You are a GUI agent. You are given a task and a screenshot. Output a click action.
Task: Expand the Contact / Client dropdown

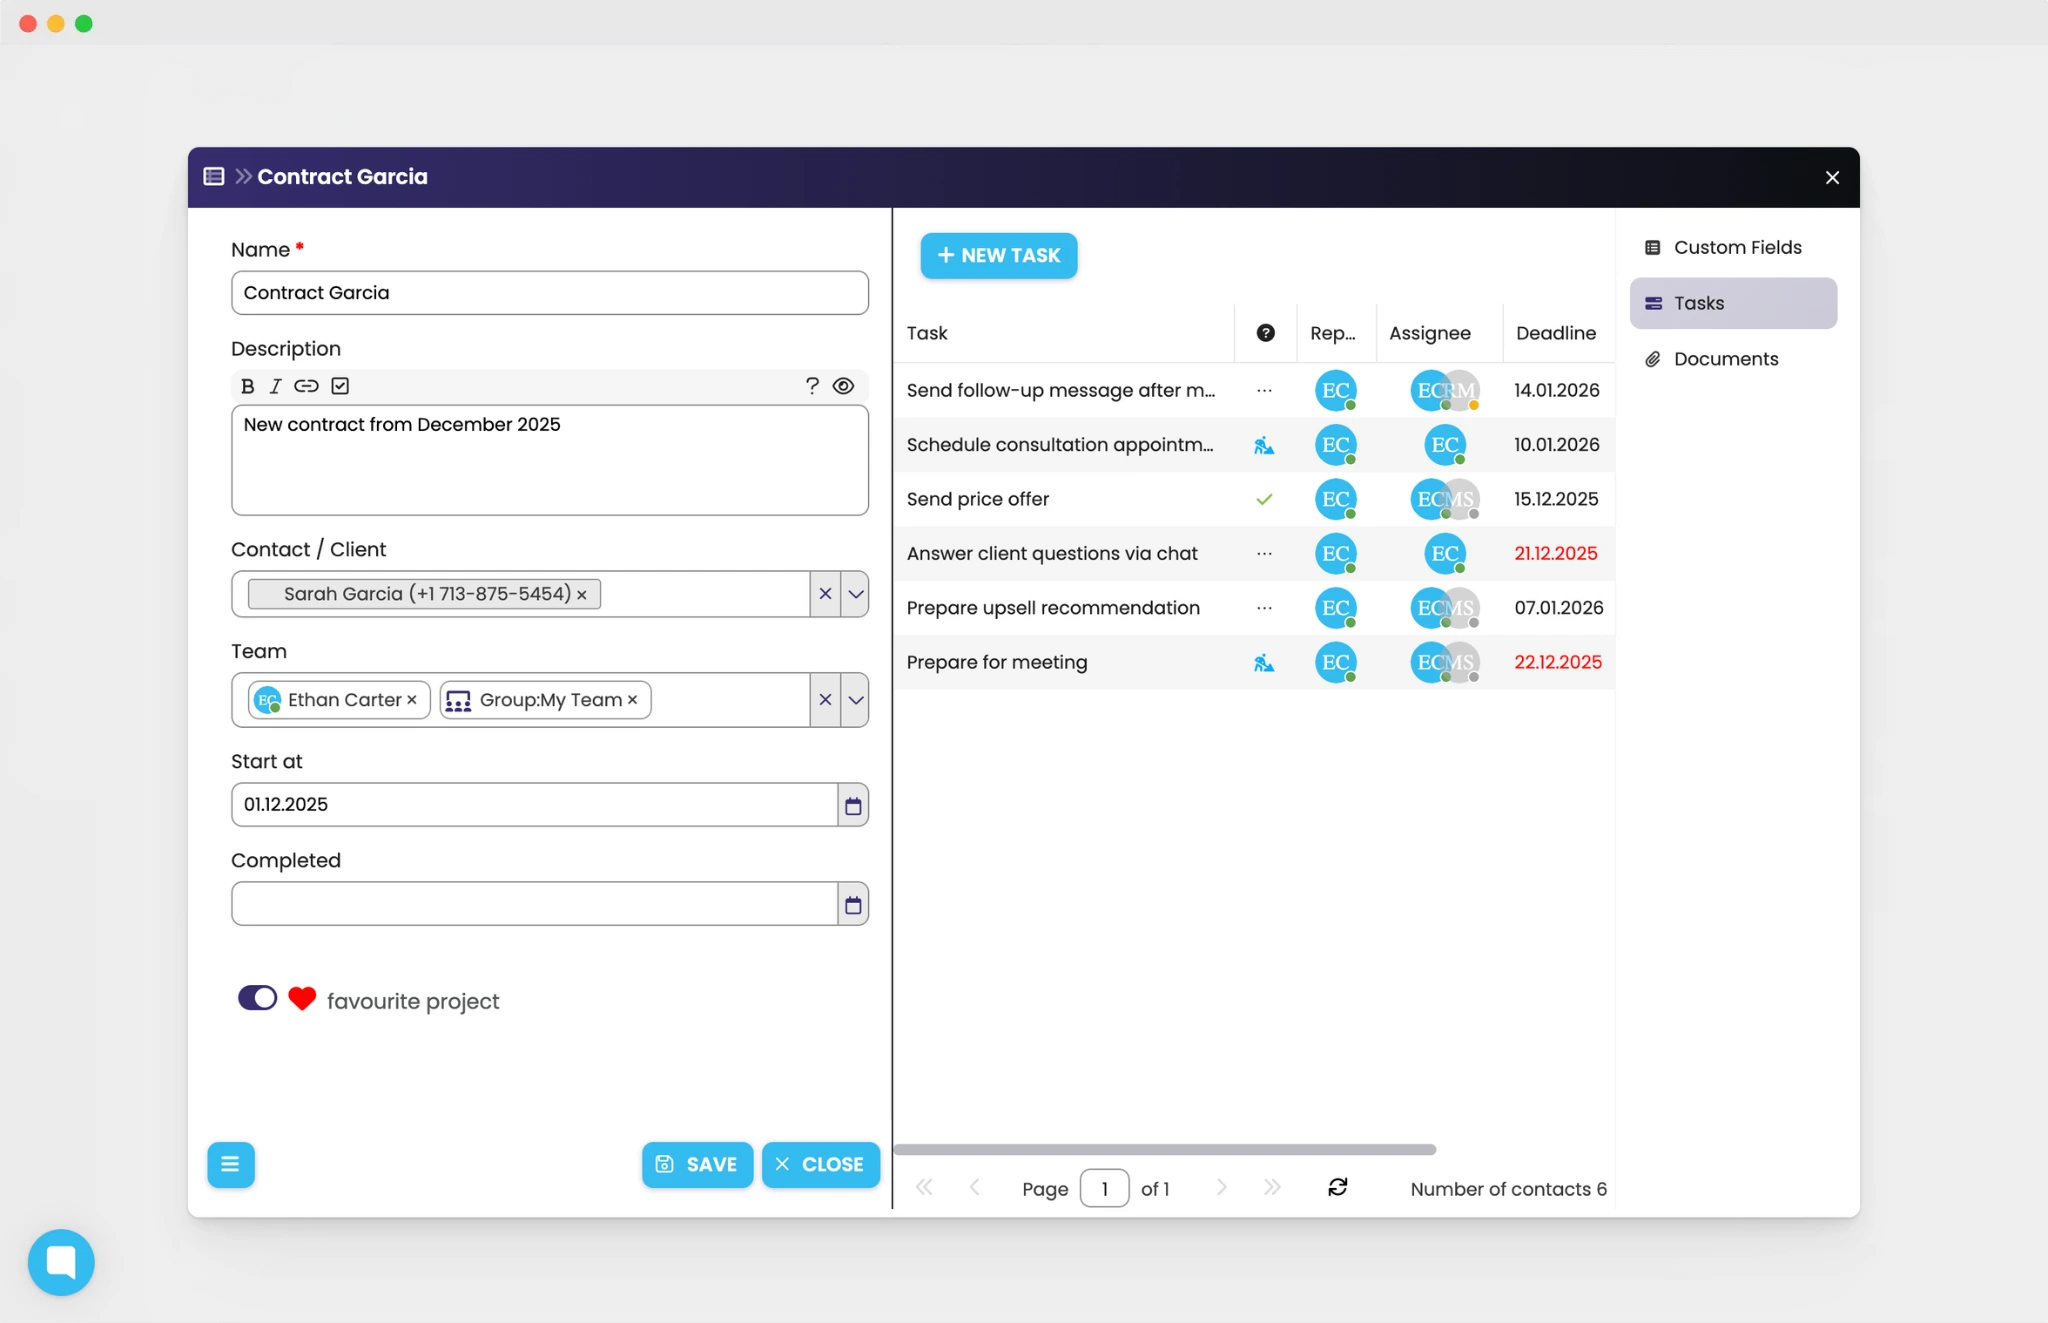pyautogui.click(x=855, y=594)
